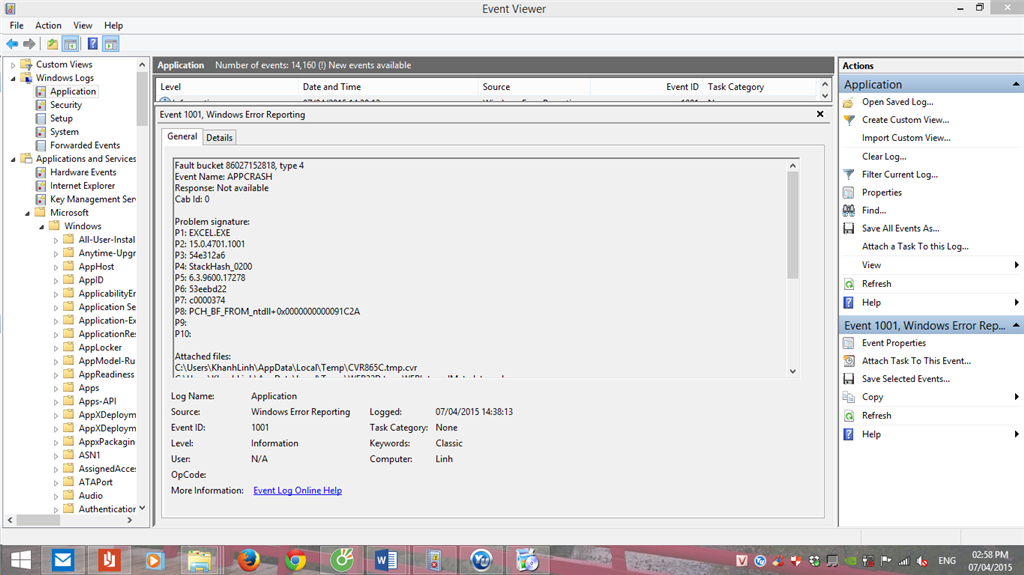Open the Action menu

coord(48,25)
